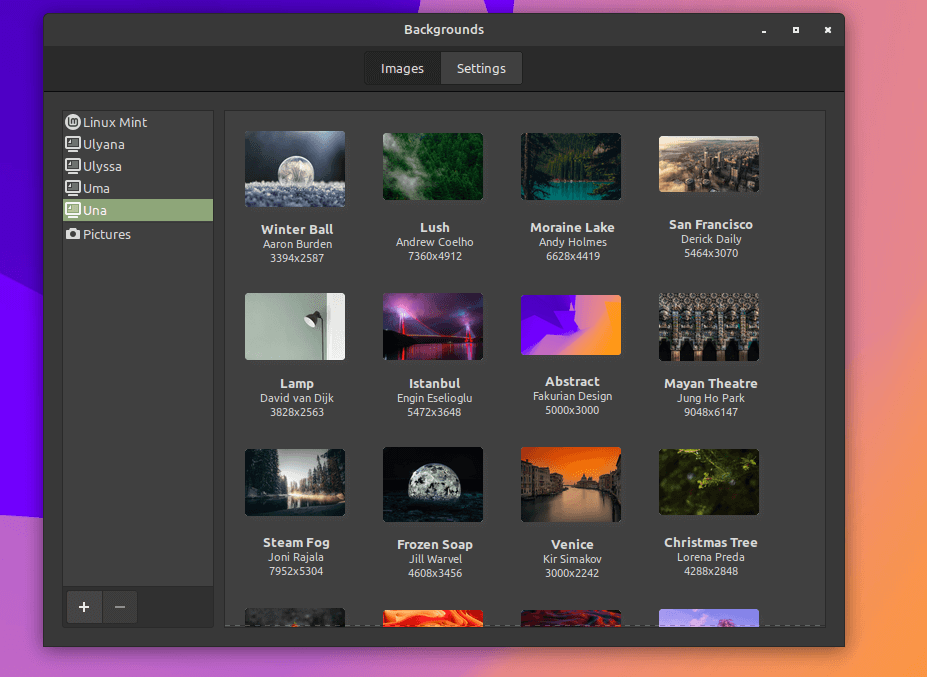927x677 pixels.
Task: Click the camera icon beside Pictures
Action: coord(72,234)
